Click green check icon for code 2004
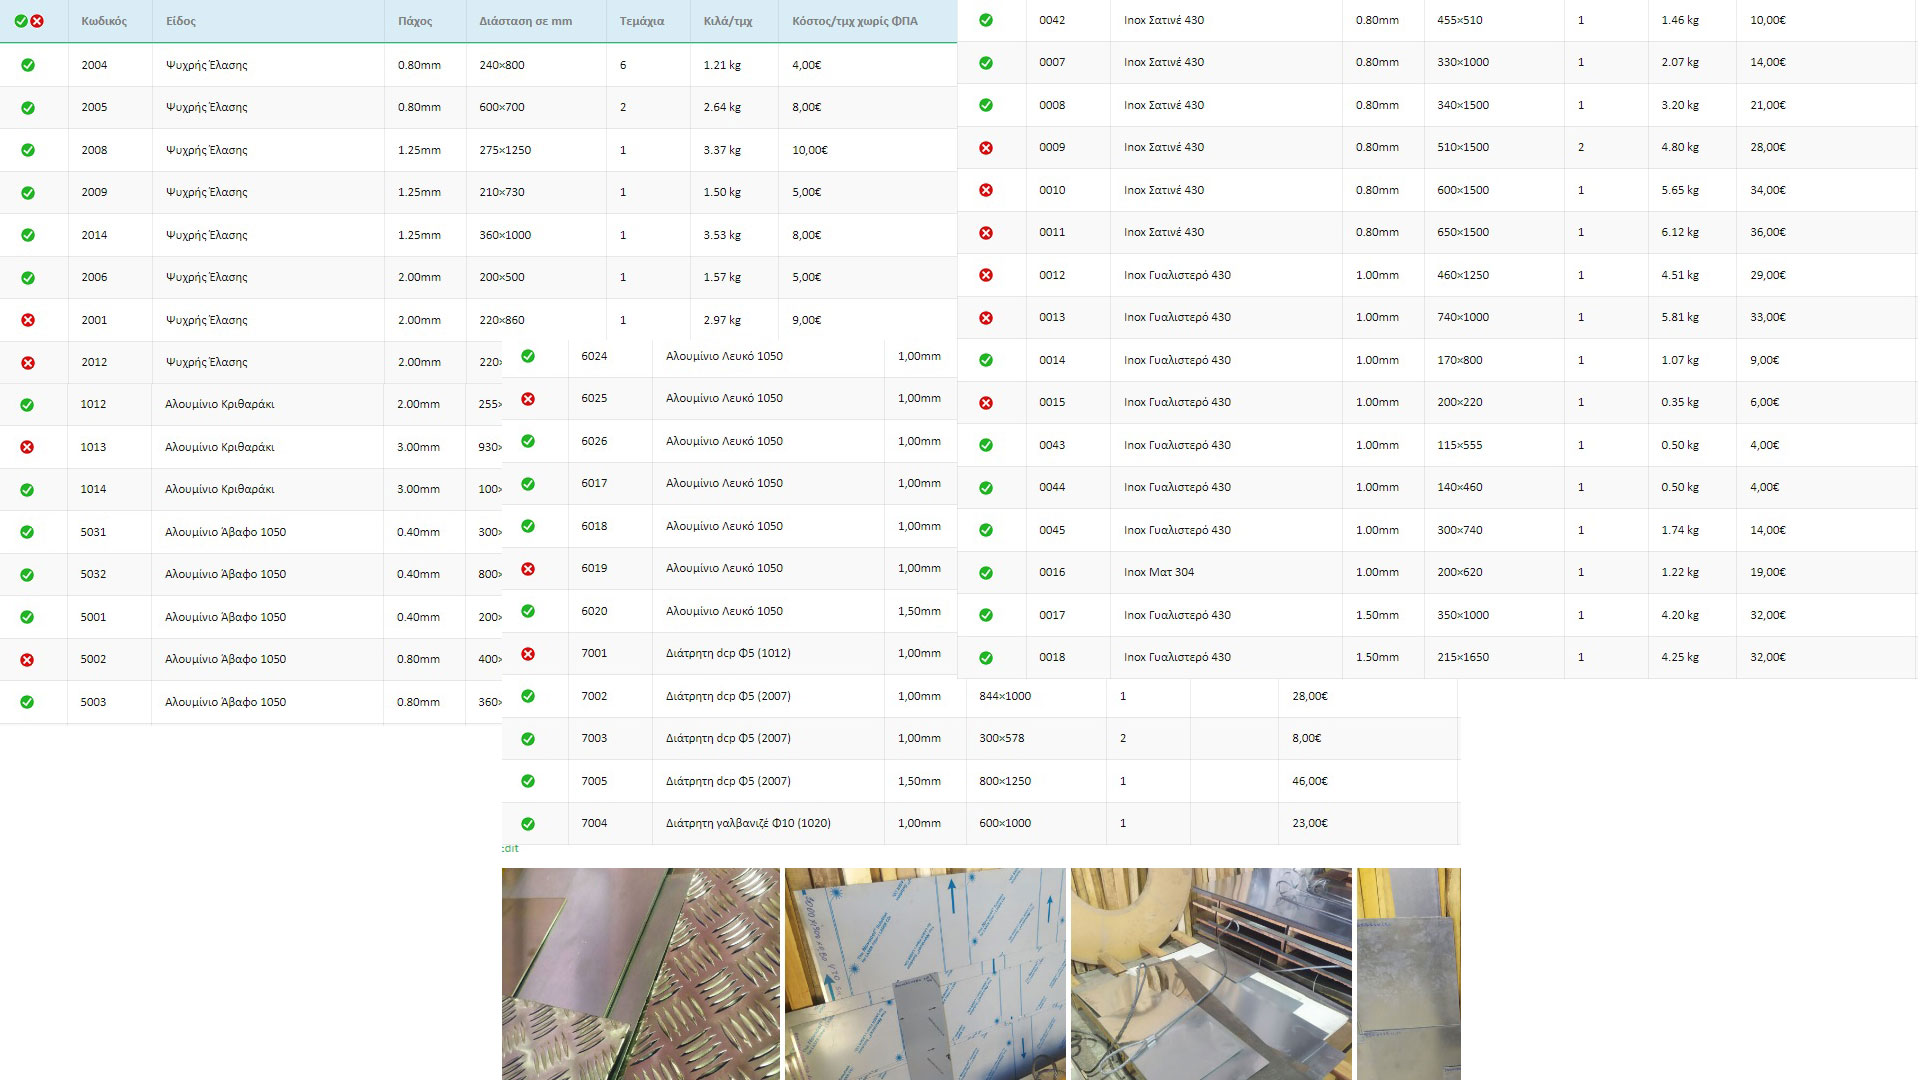1920x1080 pixels. pos(28,65)
